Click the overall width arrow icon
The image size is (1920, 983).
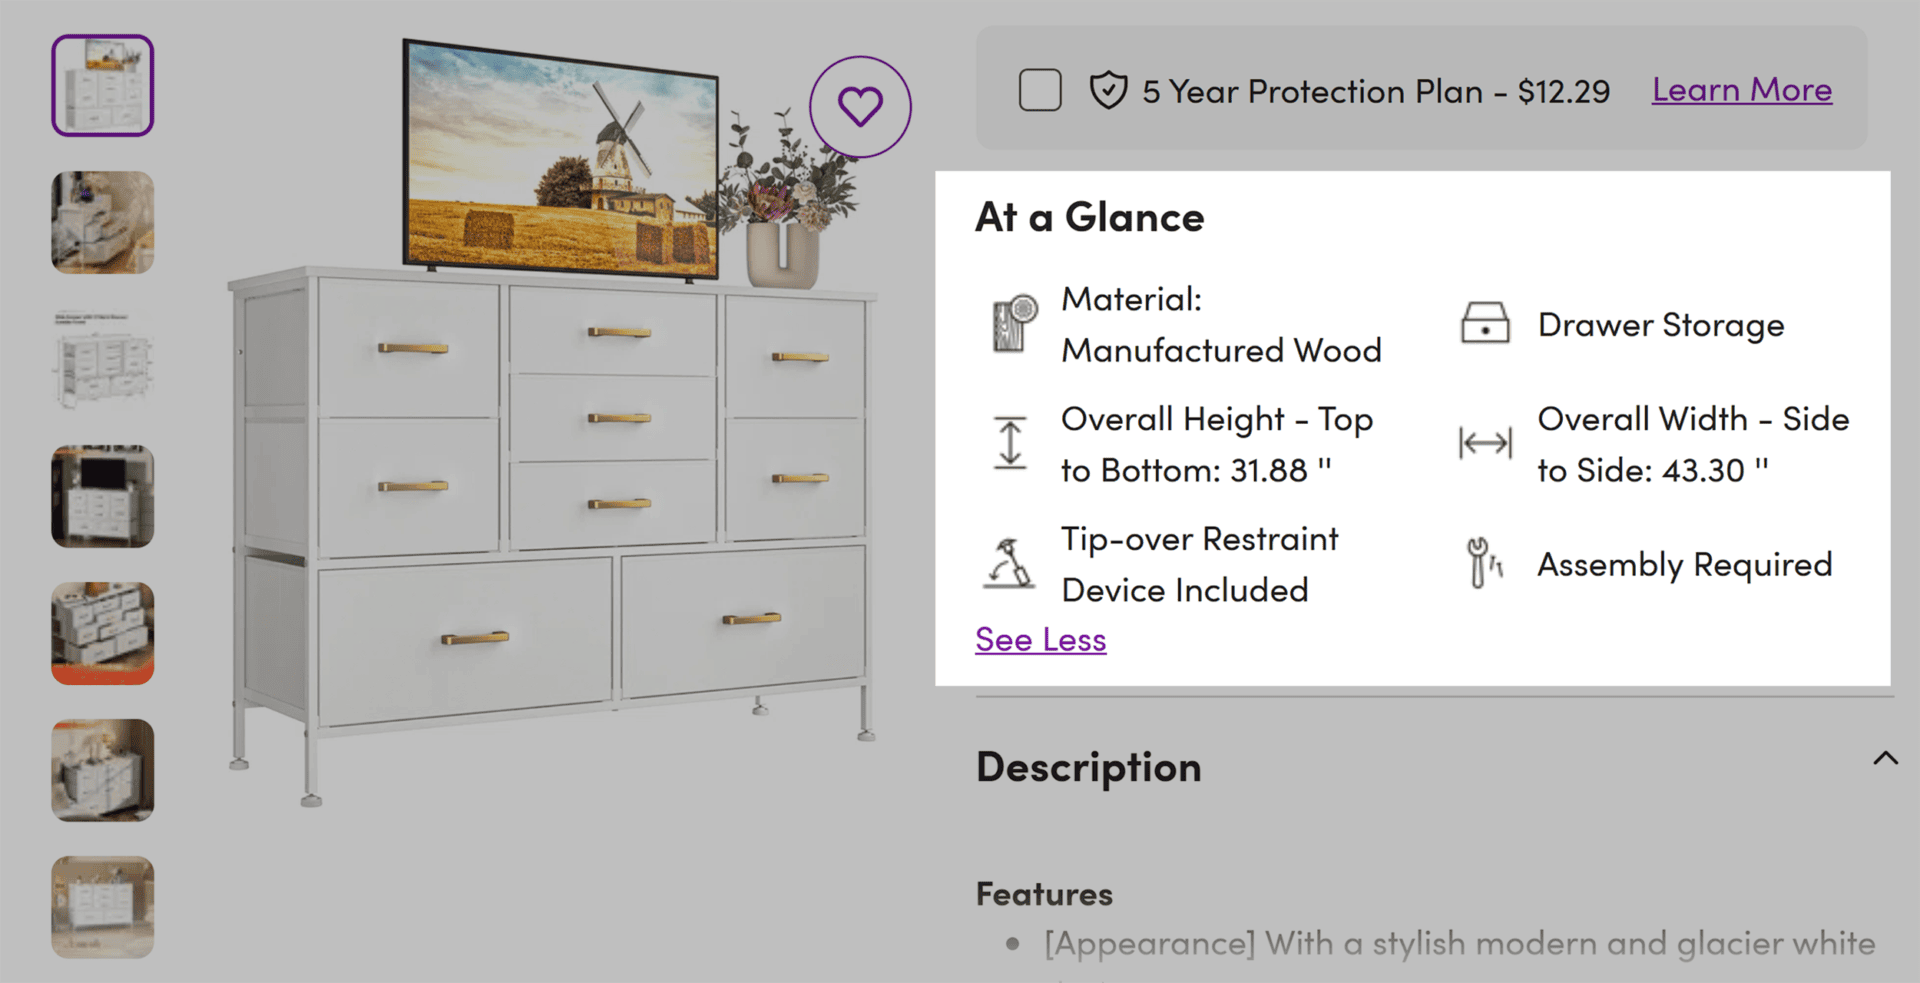point(1485,443)
